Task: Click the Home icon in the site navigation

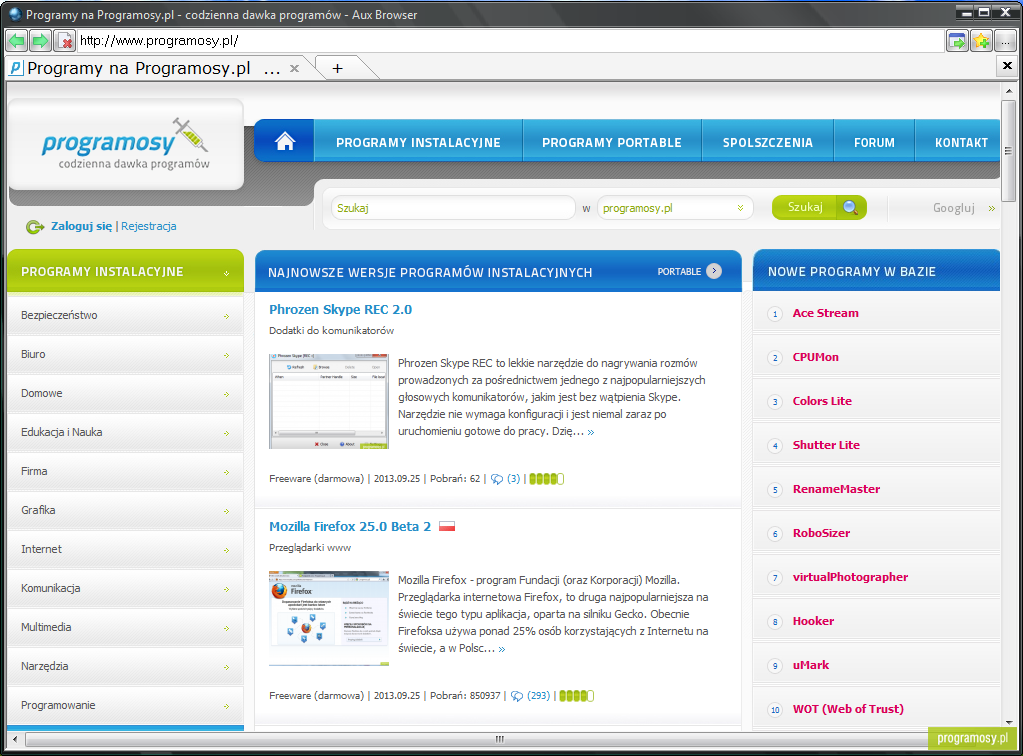Action: coord(284,141)
